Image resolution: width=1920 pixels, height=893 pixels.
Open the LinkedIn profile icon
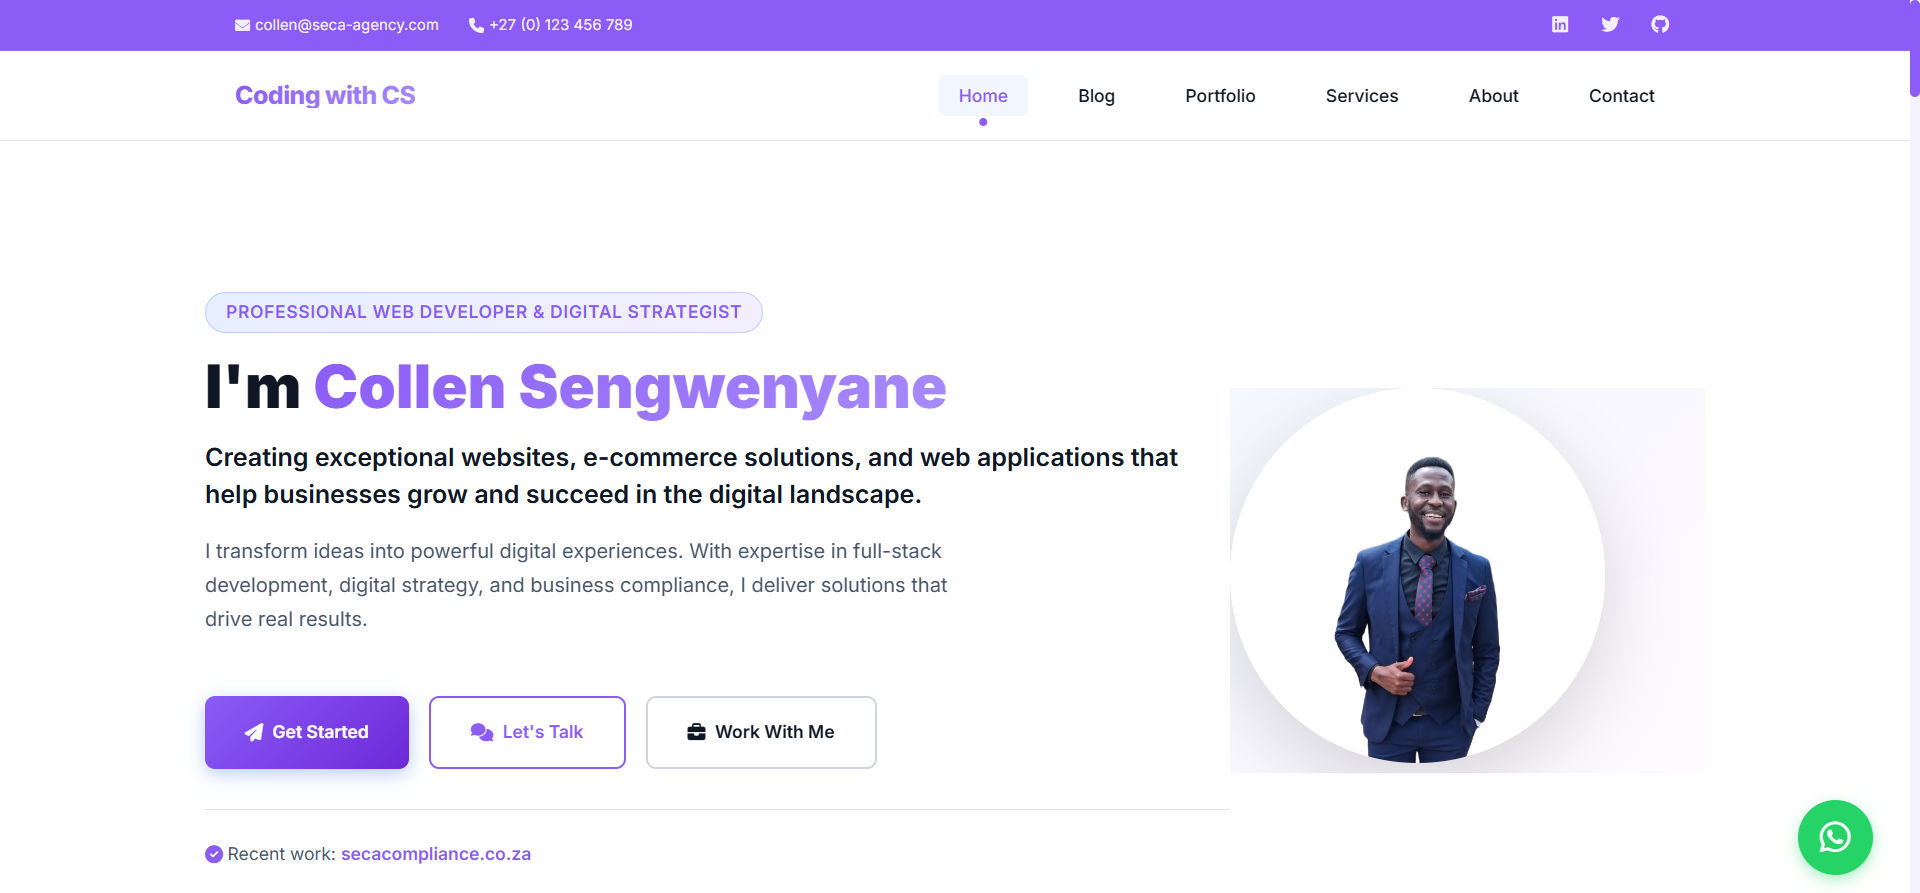pos(1560,24)
